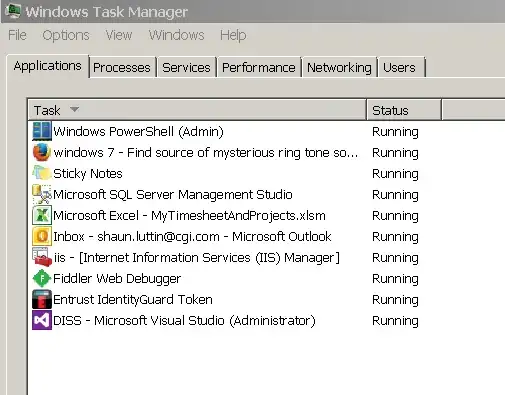Click the Microsoft Excel icon

pos(42,215)
